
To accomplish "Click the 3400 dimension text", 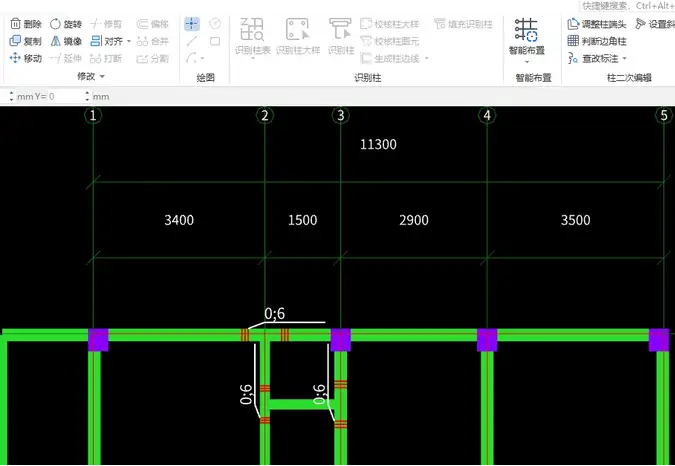I will pyautogui.click(x=179, y=220).
